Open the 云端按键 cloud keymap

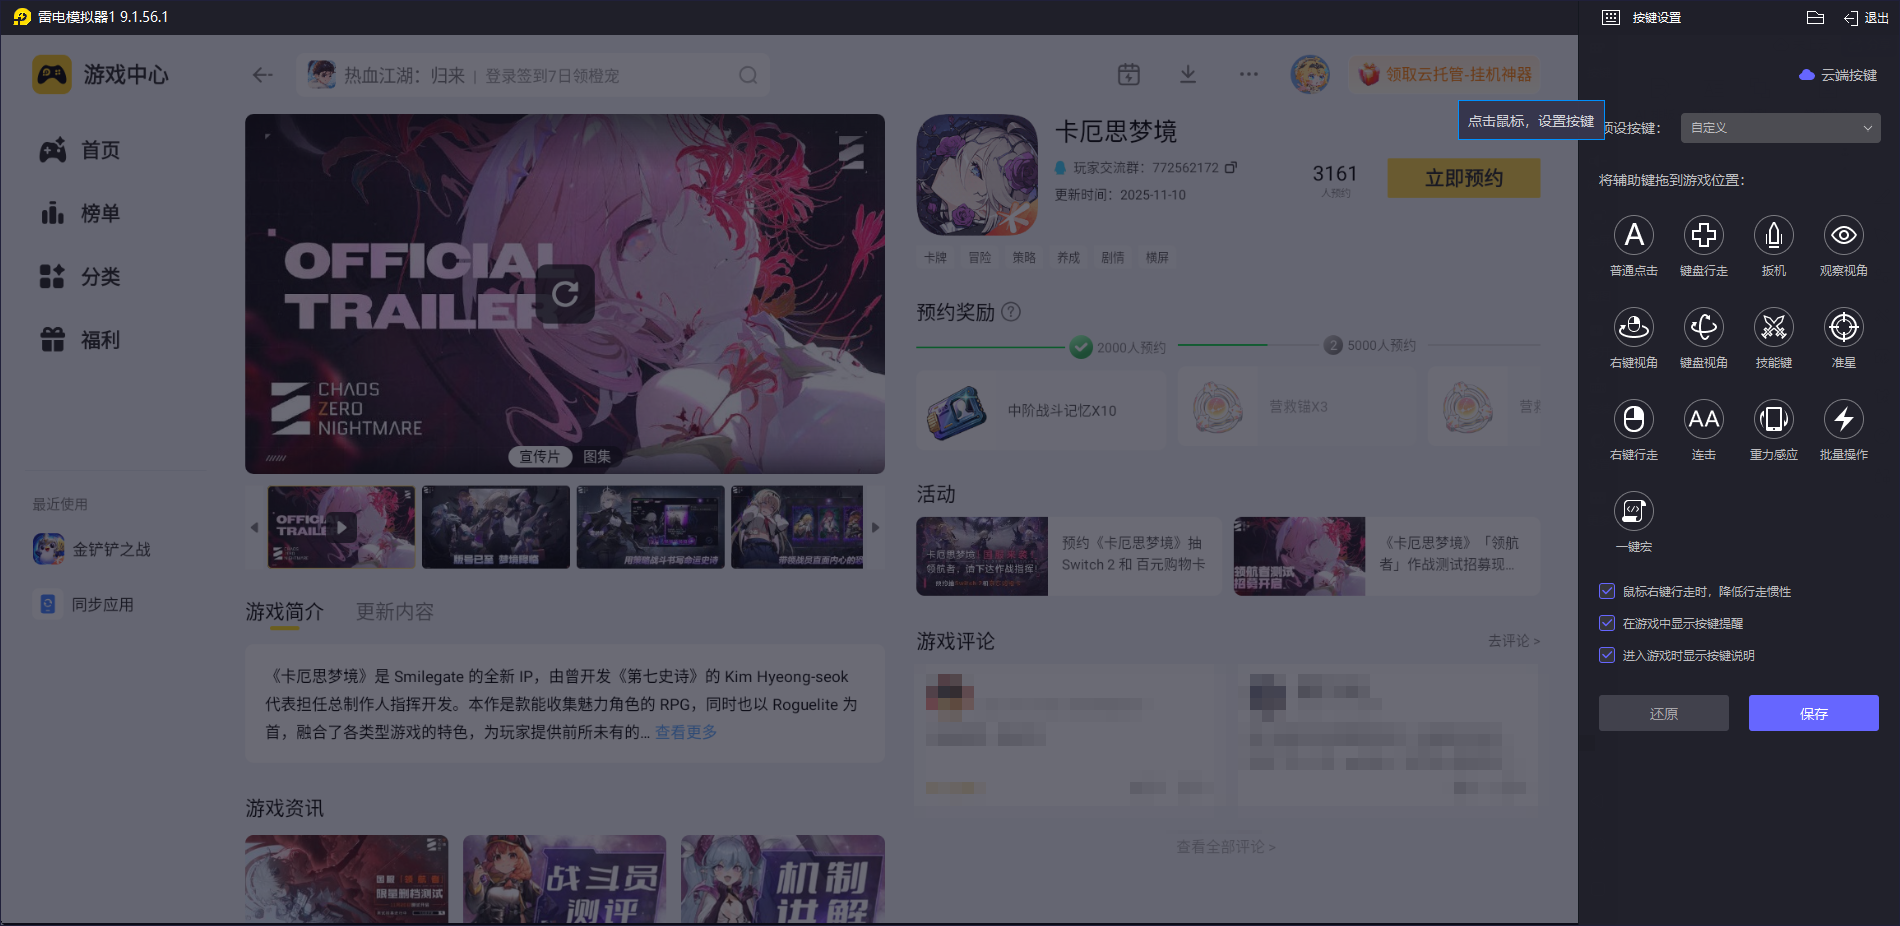tap(1838, 75)
